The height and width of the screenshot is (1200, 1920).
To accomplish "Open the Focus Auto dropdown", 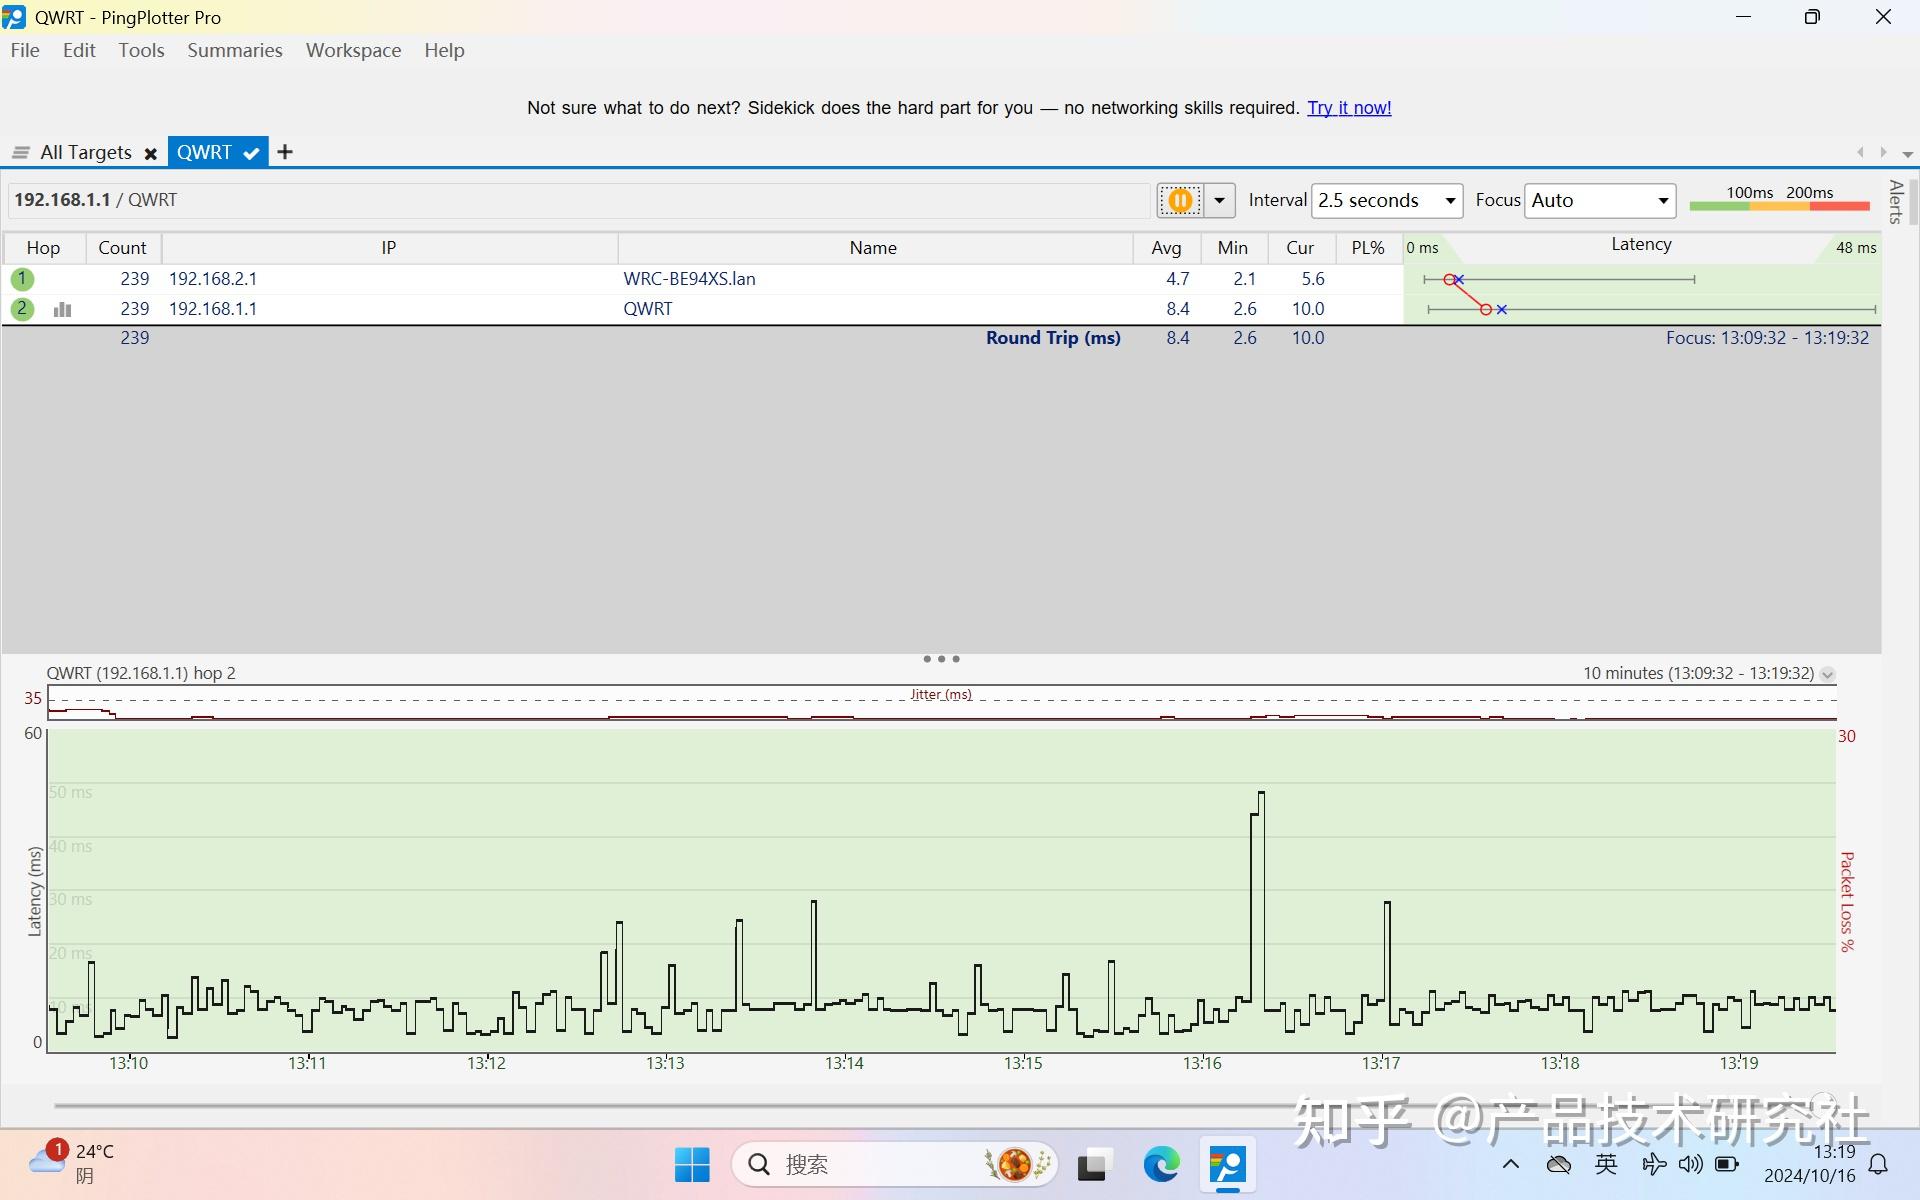I will pos(1599,200).
